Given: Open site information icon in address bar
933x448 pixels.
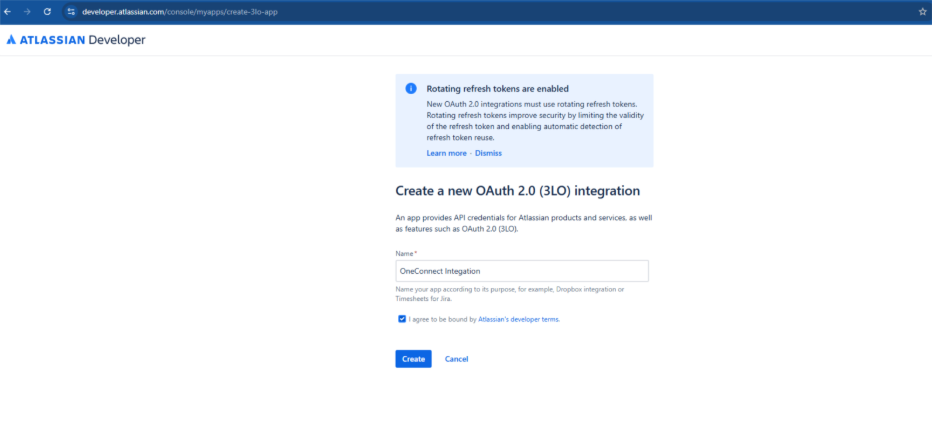Looking at the screenshot, I should (x=70, y=12).
